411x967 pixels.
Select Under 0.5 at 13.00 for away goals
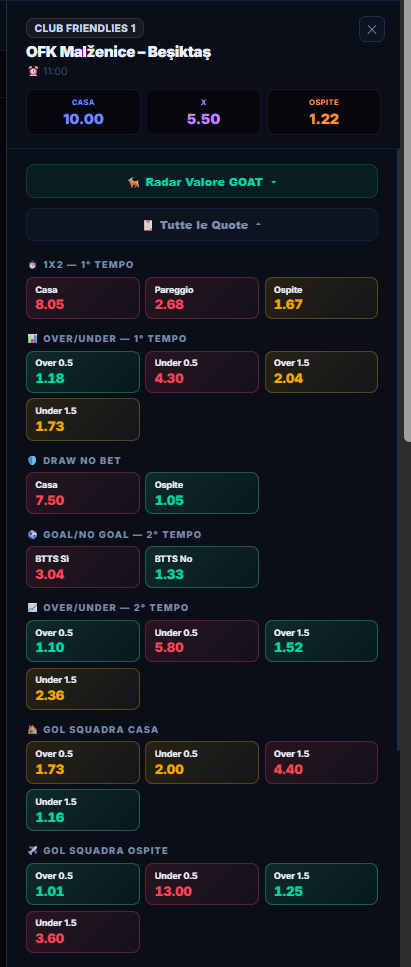click(x=202, y=884)
